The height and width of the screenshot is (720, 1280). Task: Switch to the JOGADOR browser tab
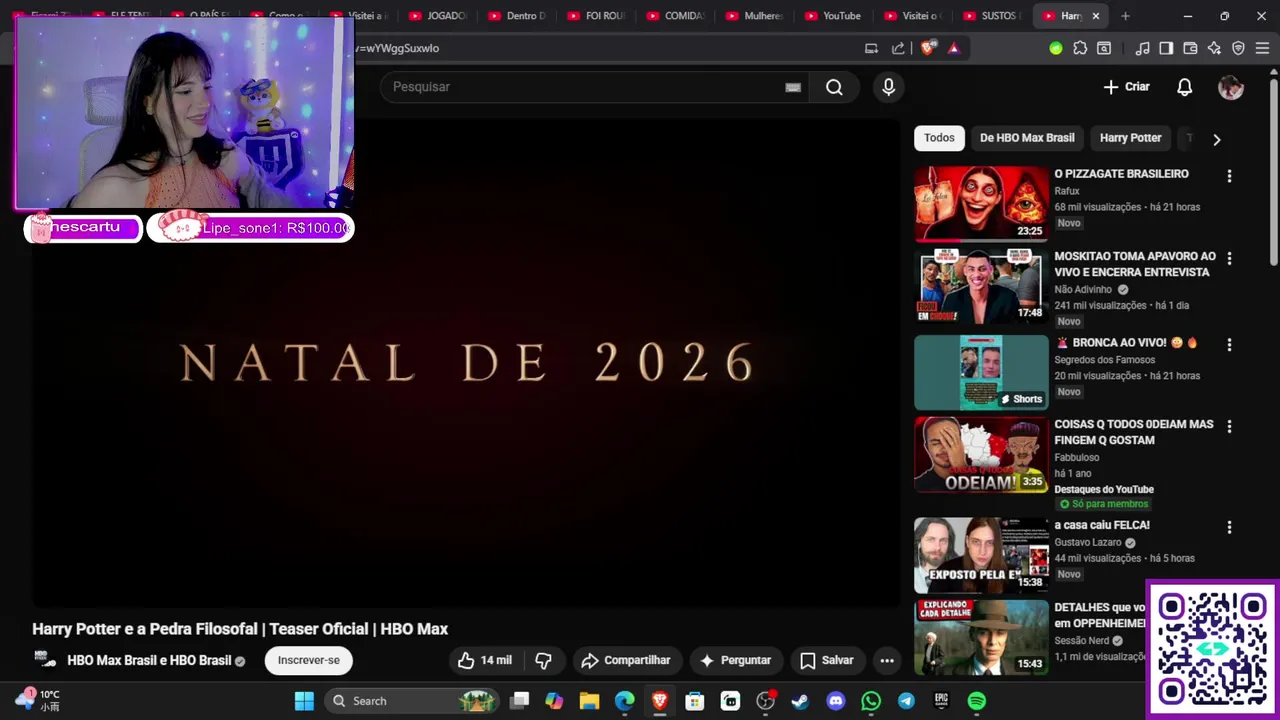coord(438,16)
